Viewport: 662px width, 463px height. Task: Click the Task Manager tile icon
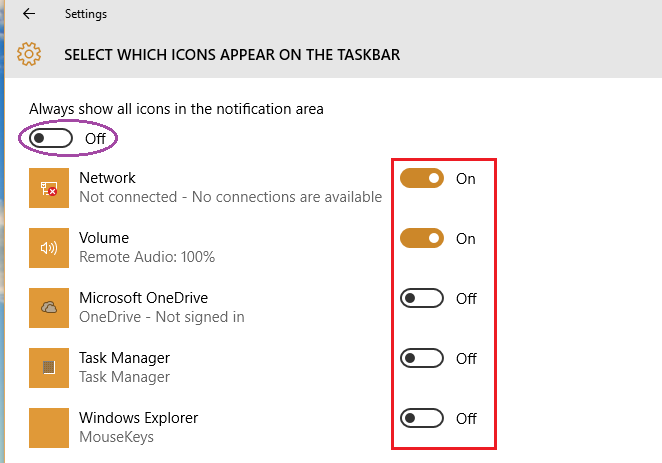pyautogui.click(x=49, y=368)
